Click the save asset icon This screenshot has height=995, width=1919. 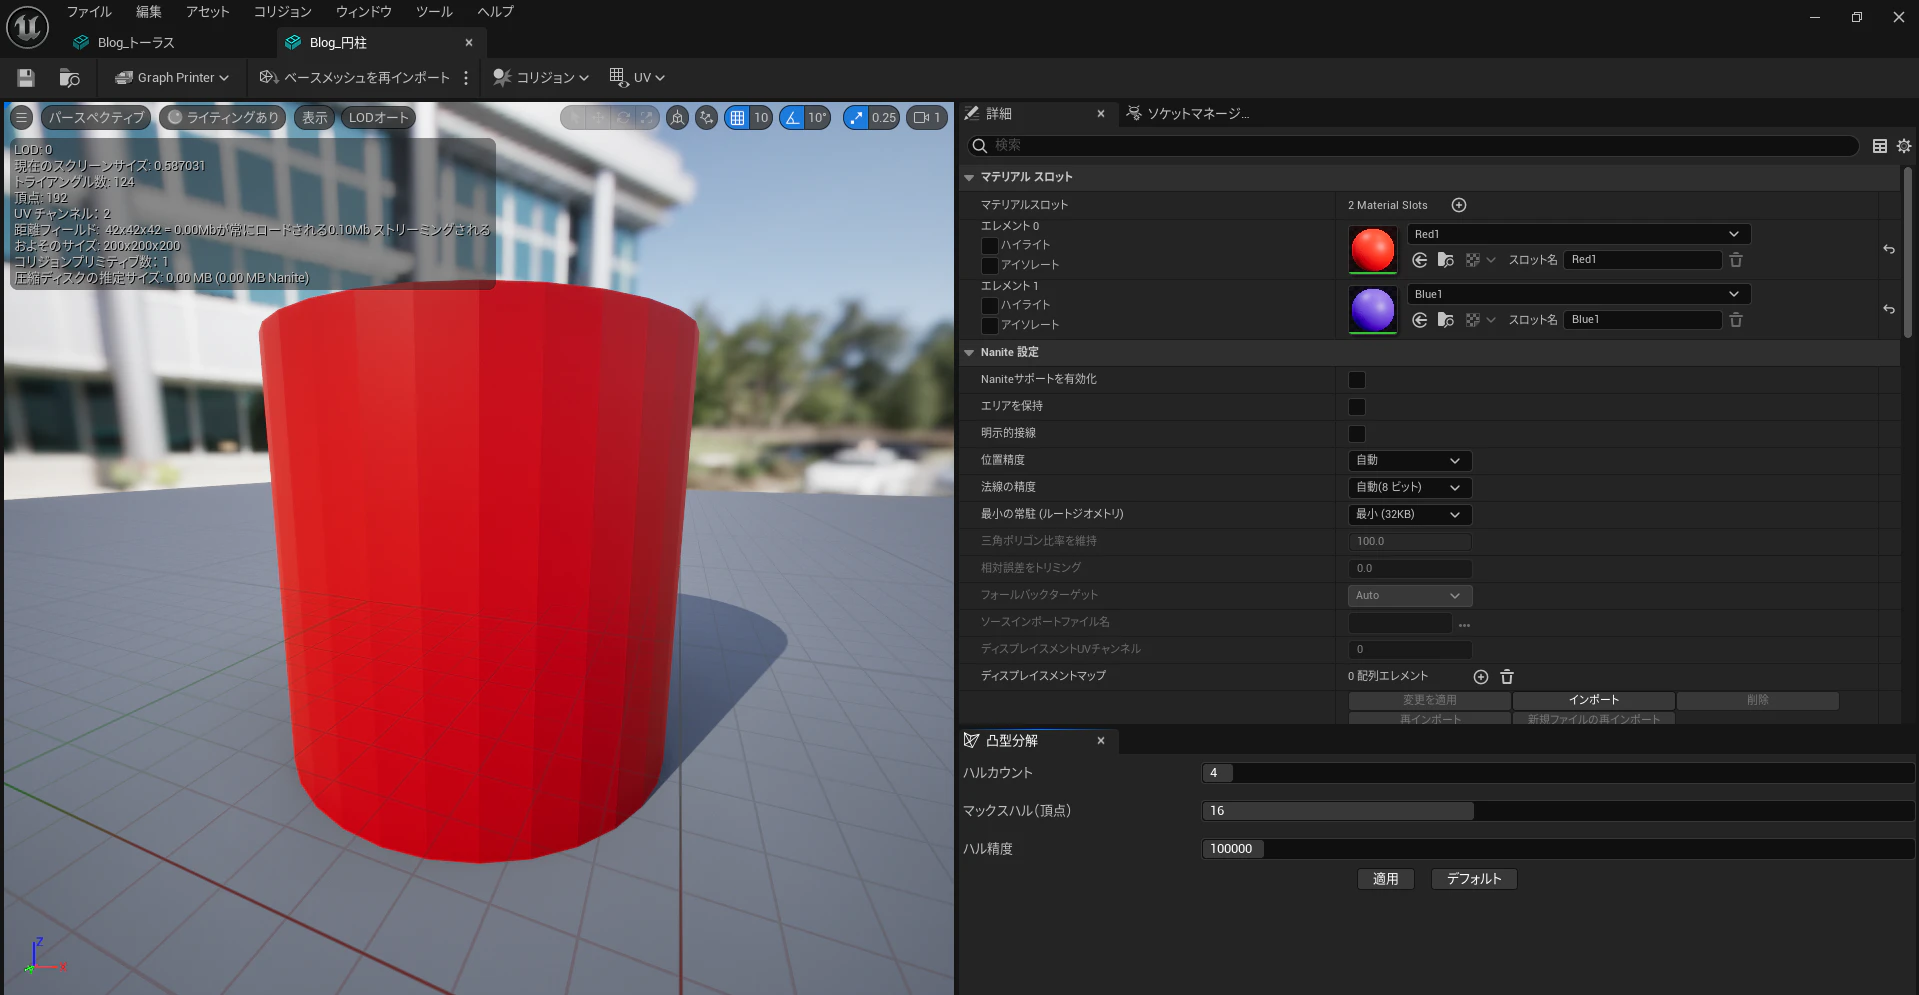tap(26, 78)
